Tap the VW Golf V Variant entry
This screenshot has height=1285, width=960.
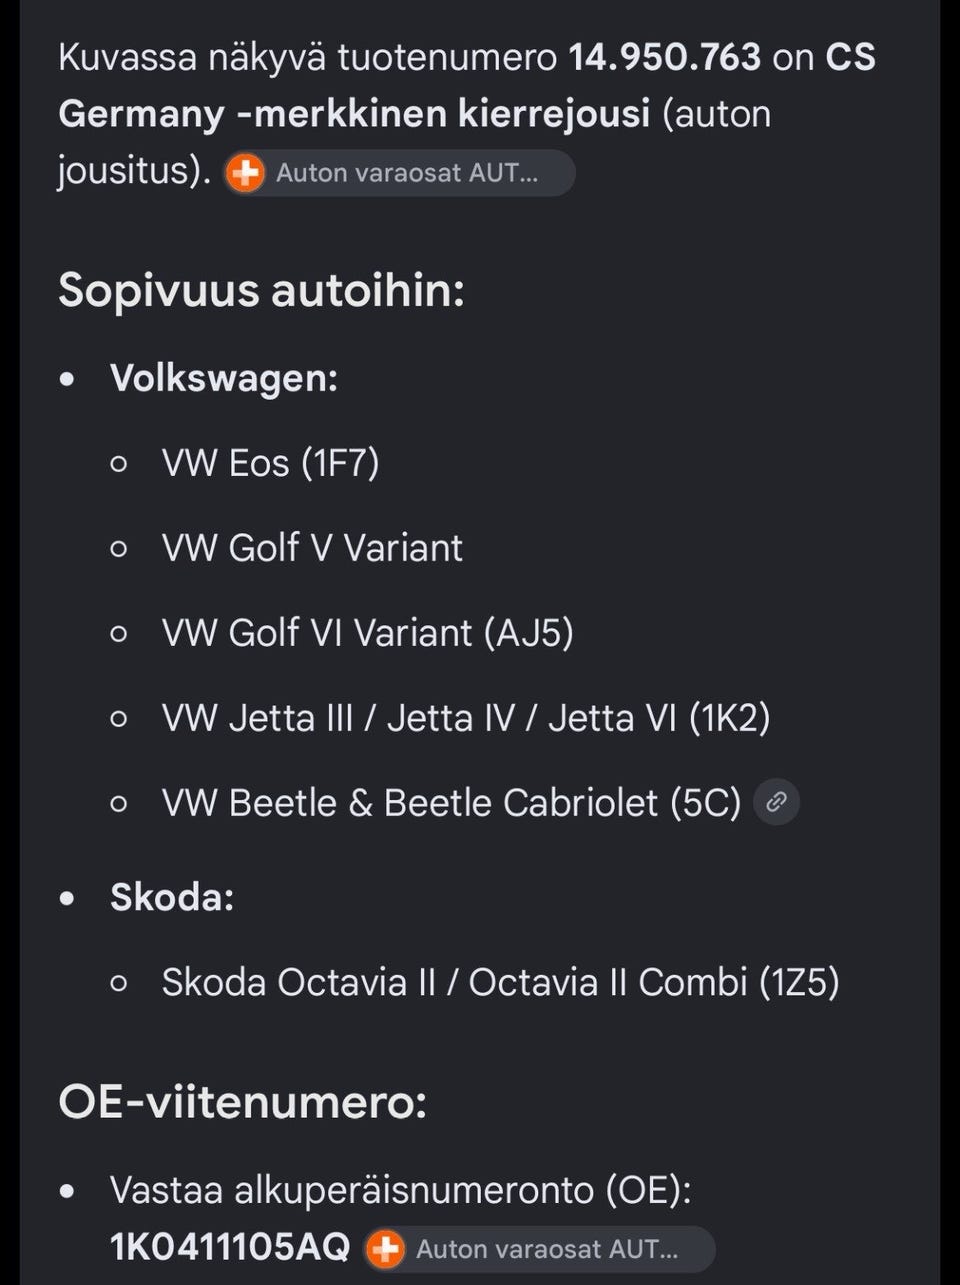(312, 548)
